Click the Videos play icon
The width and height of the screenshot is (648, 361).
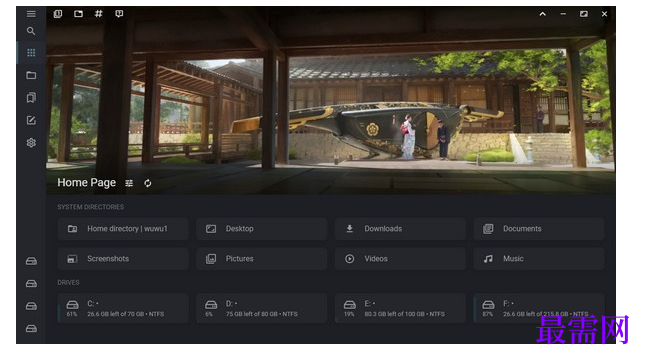[x=350, y=259]
